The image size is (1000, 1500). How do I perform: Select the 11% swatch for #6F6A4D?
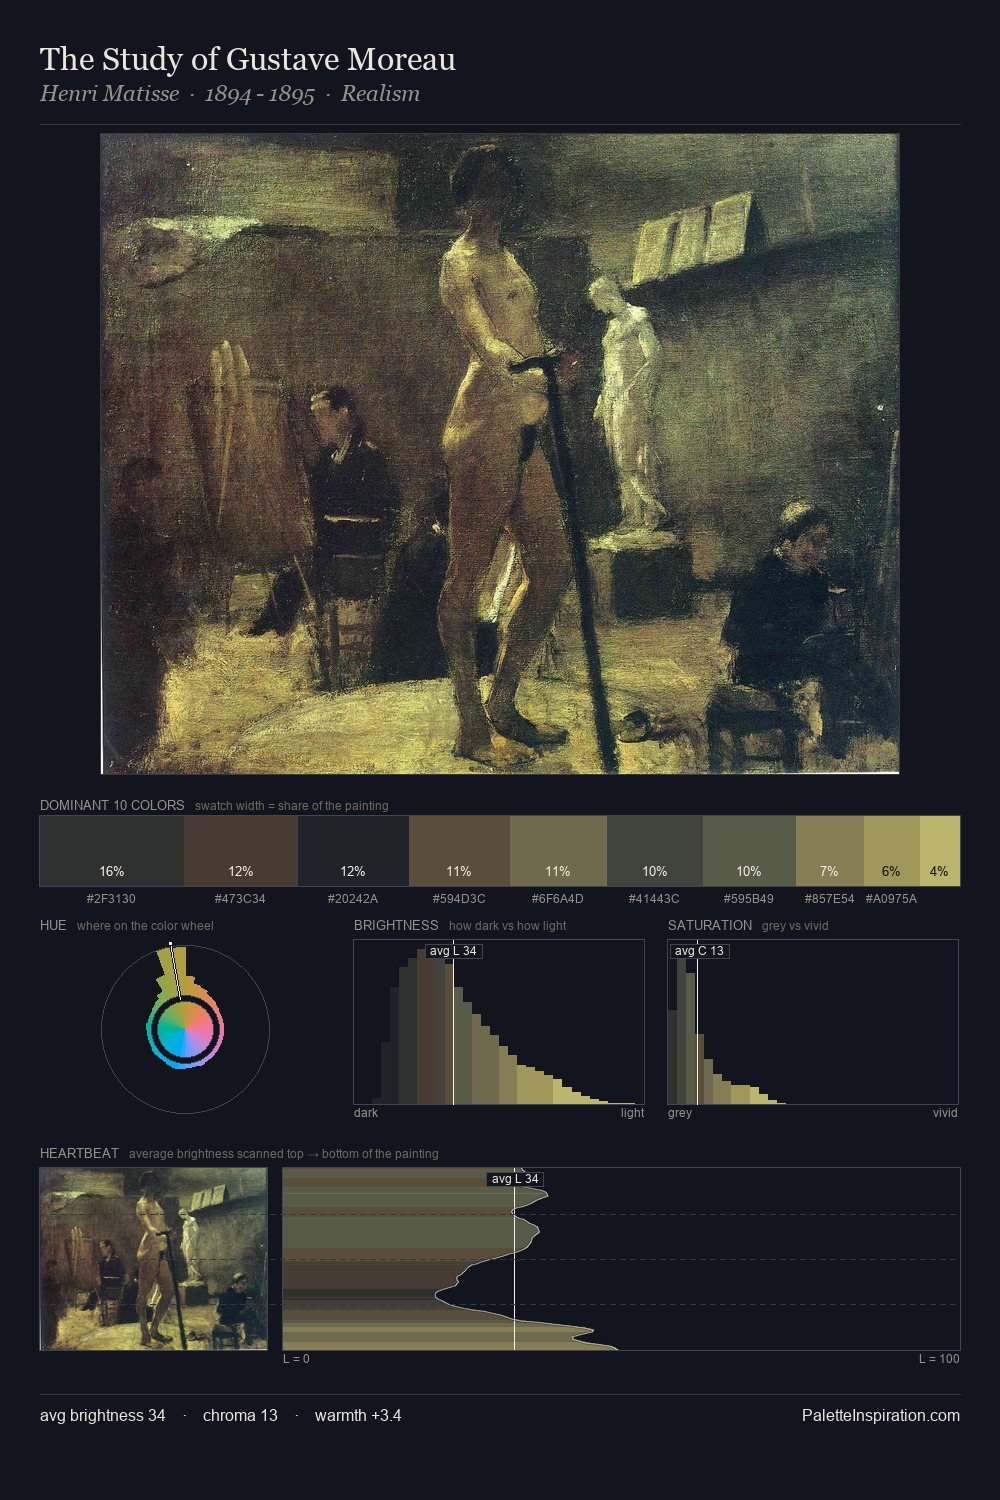pyautogui.click(x=558, y=851)
